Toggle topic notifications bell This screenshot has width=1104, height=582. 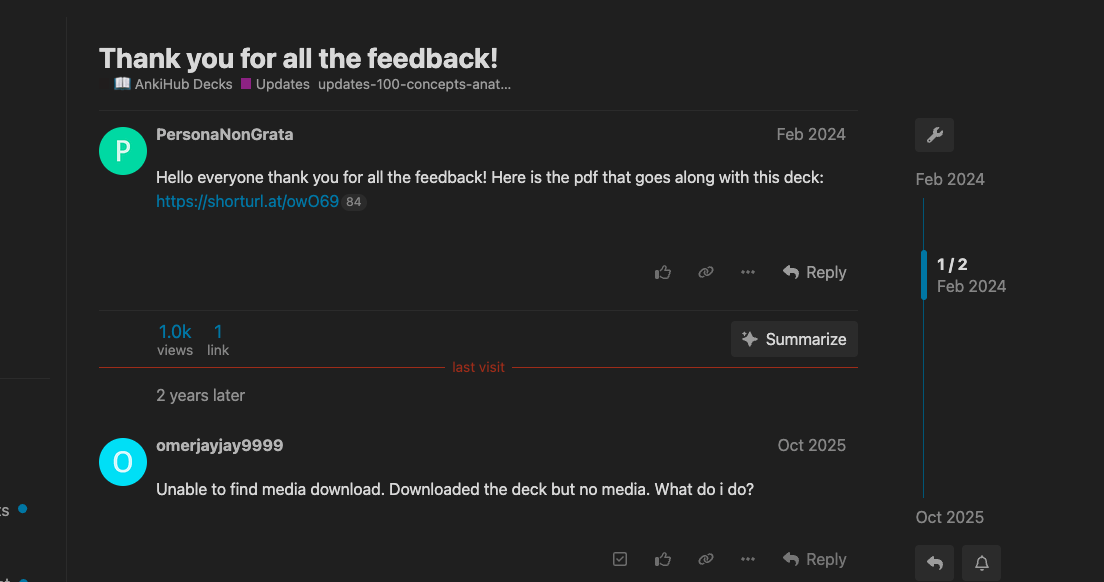click(981, 563)
